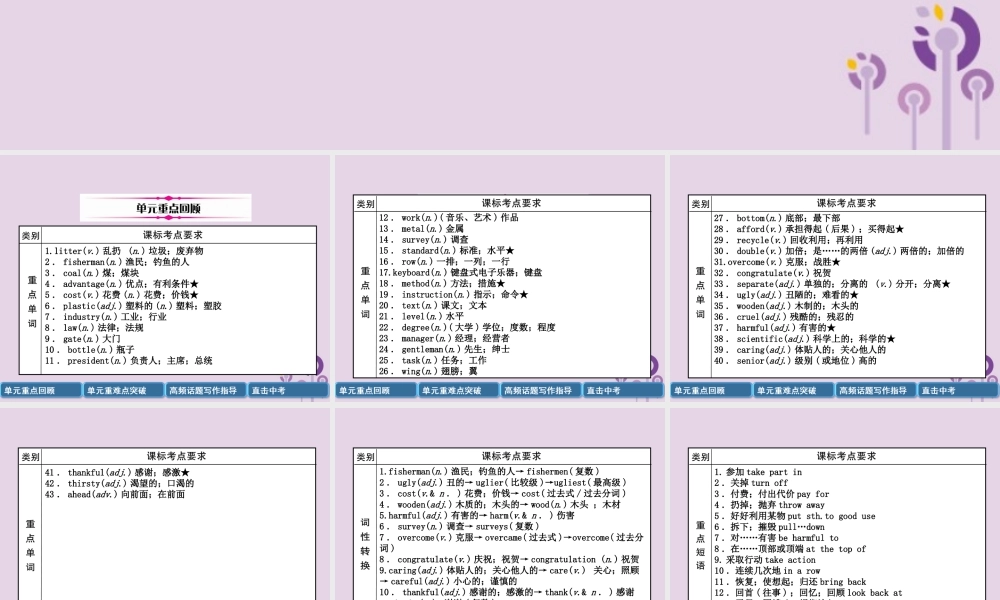Click 单元重点回顾 button on the litter slide
The height and width of the screenshot is (600, 1000).
(x=41, y=390)
